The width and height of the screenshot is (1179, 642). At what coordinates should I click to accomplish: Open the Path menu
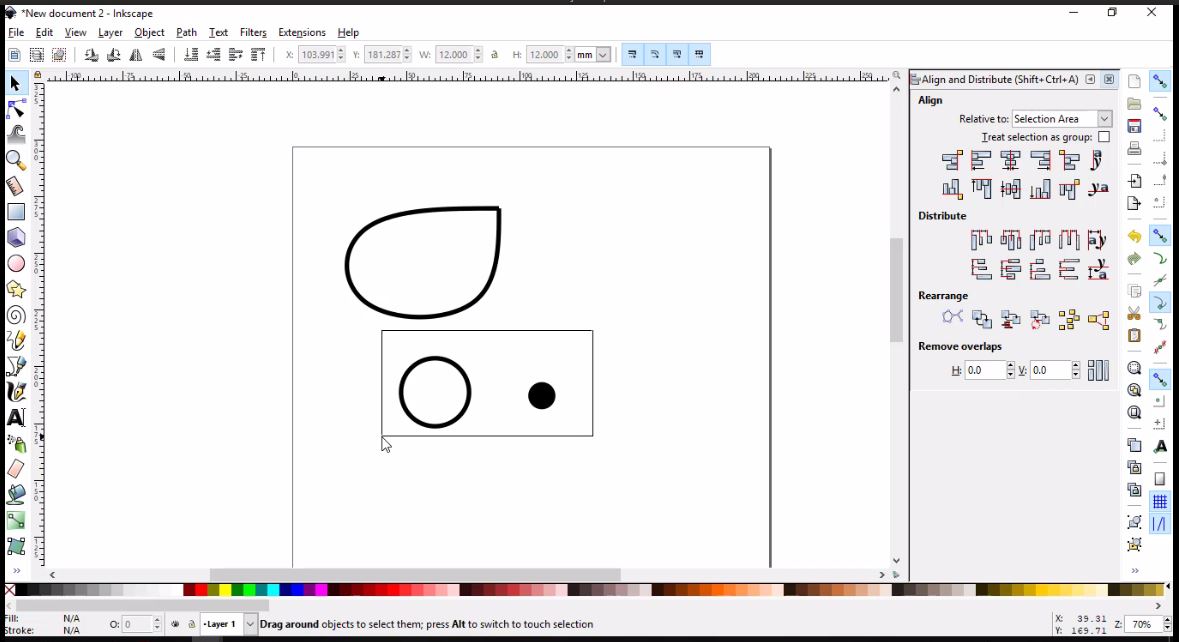point(186,32)
